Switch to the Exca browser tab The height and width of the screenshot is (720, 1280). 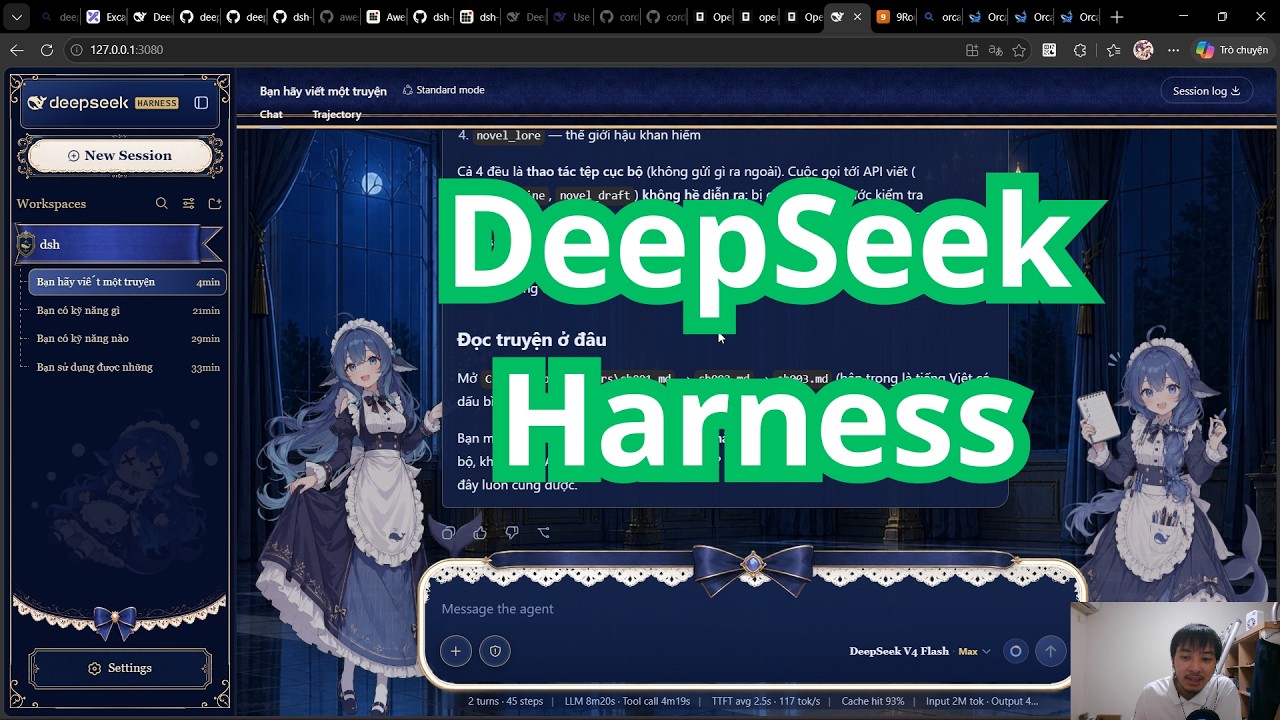click(x=106, y=17)
